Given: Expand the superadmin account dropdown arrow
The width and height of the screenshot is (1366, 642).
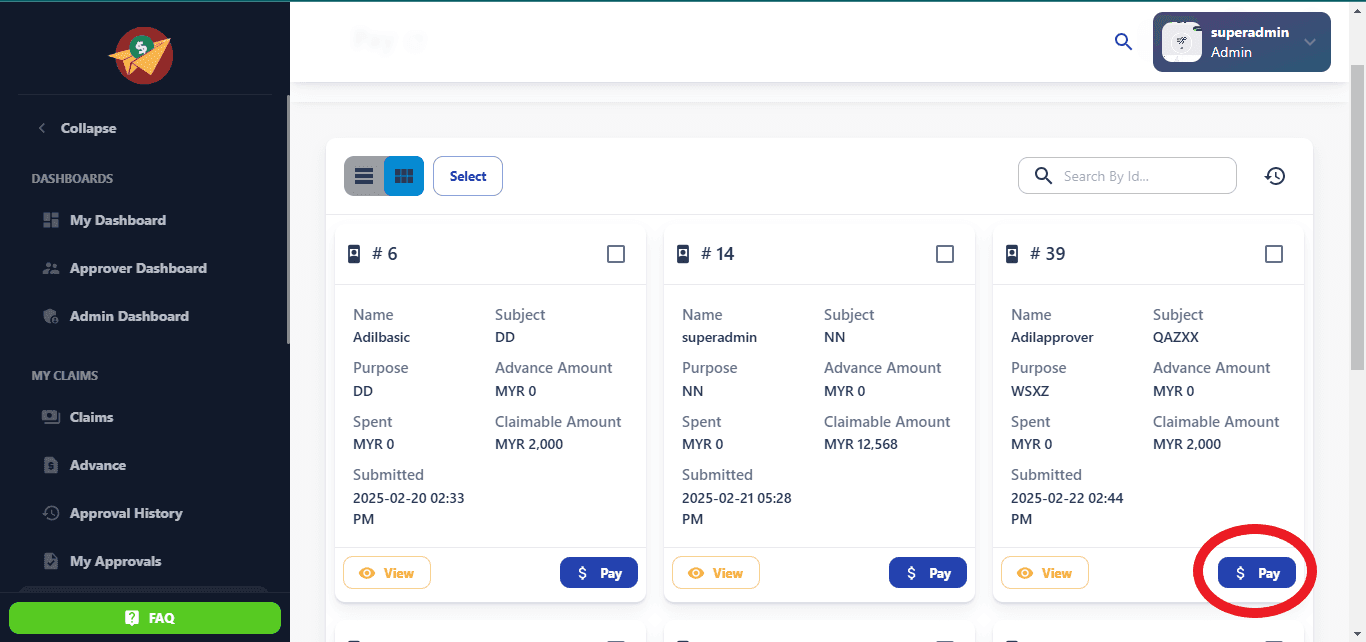Looking at the screenshot, I should pyautogui.click(x=1309, y=42).
